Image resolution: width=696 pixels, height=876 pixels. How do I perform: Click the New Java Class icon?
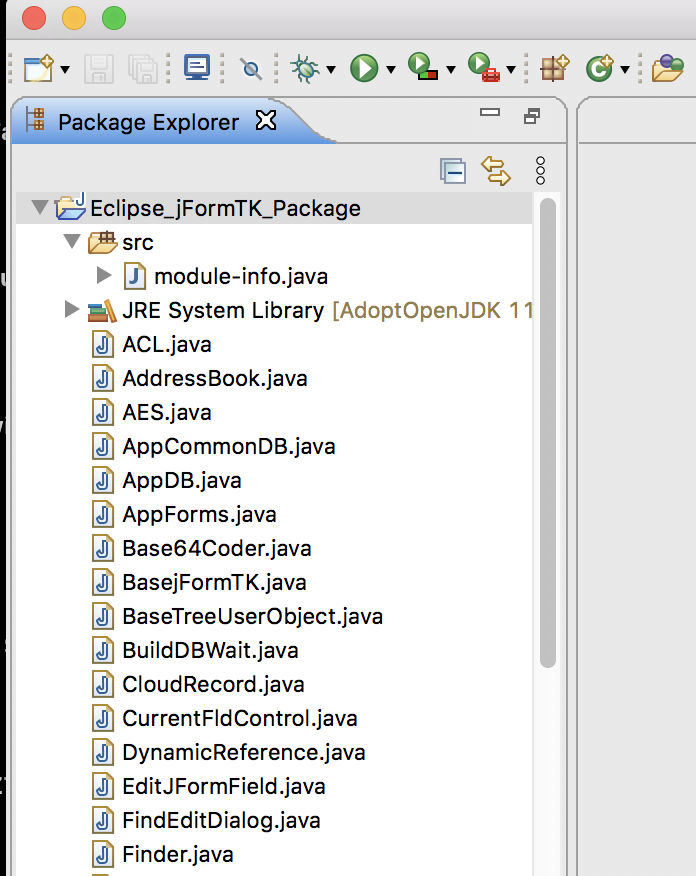pyautogui.click(x=598, y=68)
